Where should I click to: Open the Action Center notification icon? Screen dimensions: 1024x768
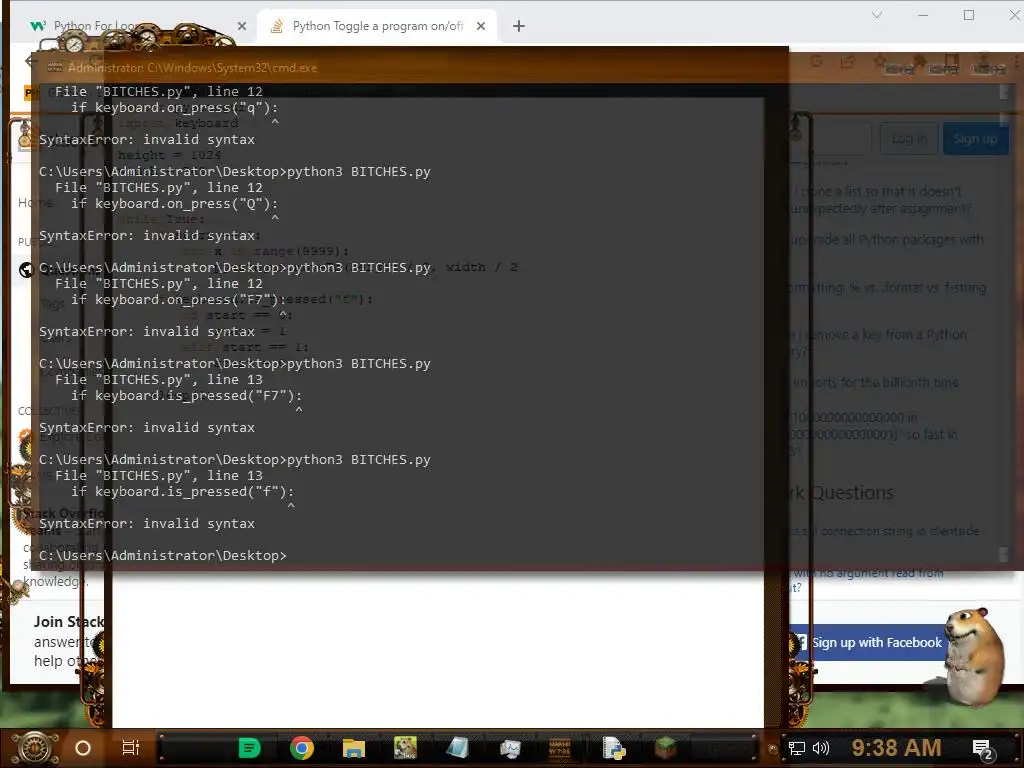click(x=983, y=749)
